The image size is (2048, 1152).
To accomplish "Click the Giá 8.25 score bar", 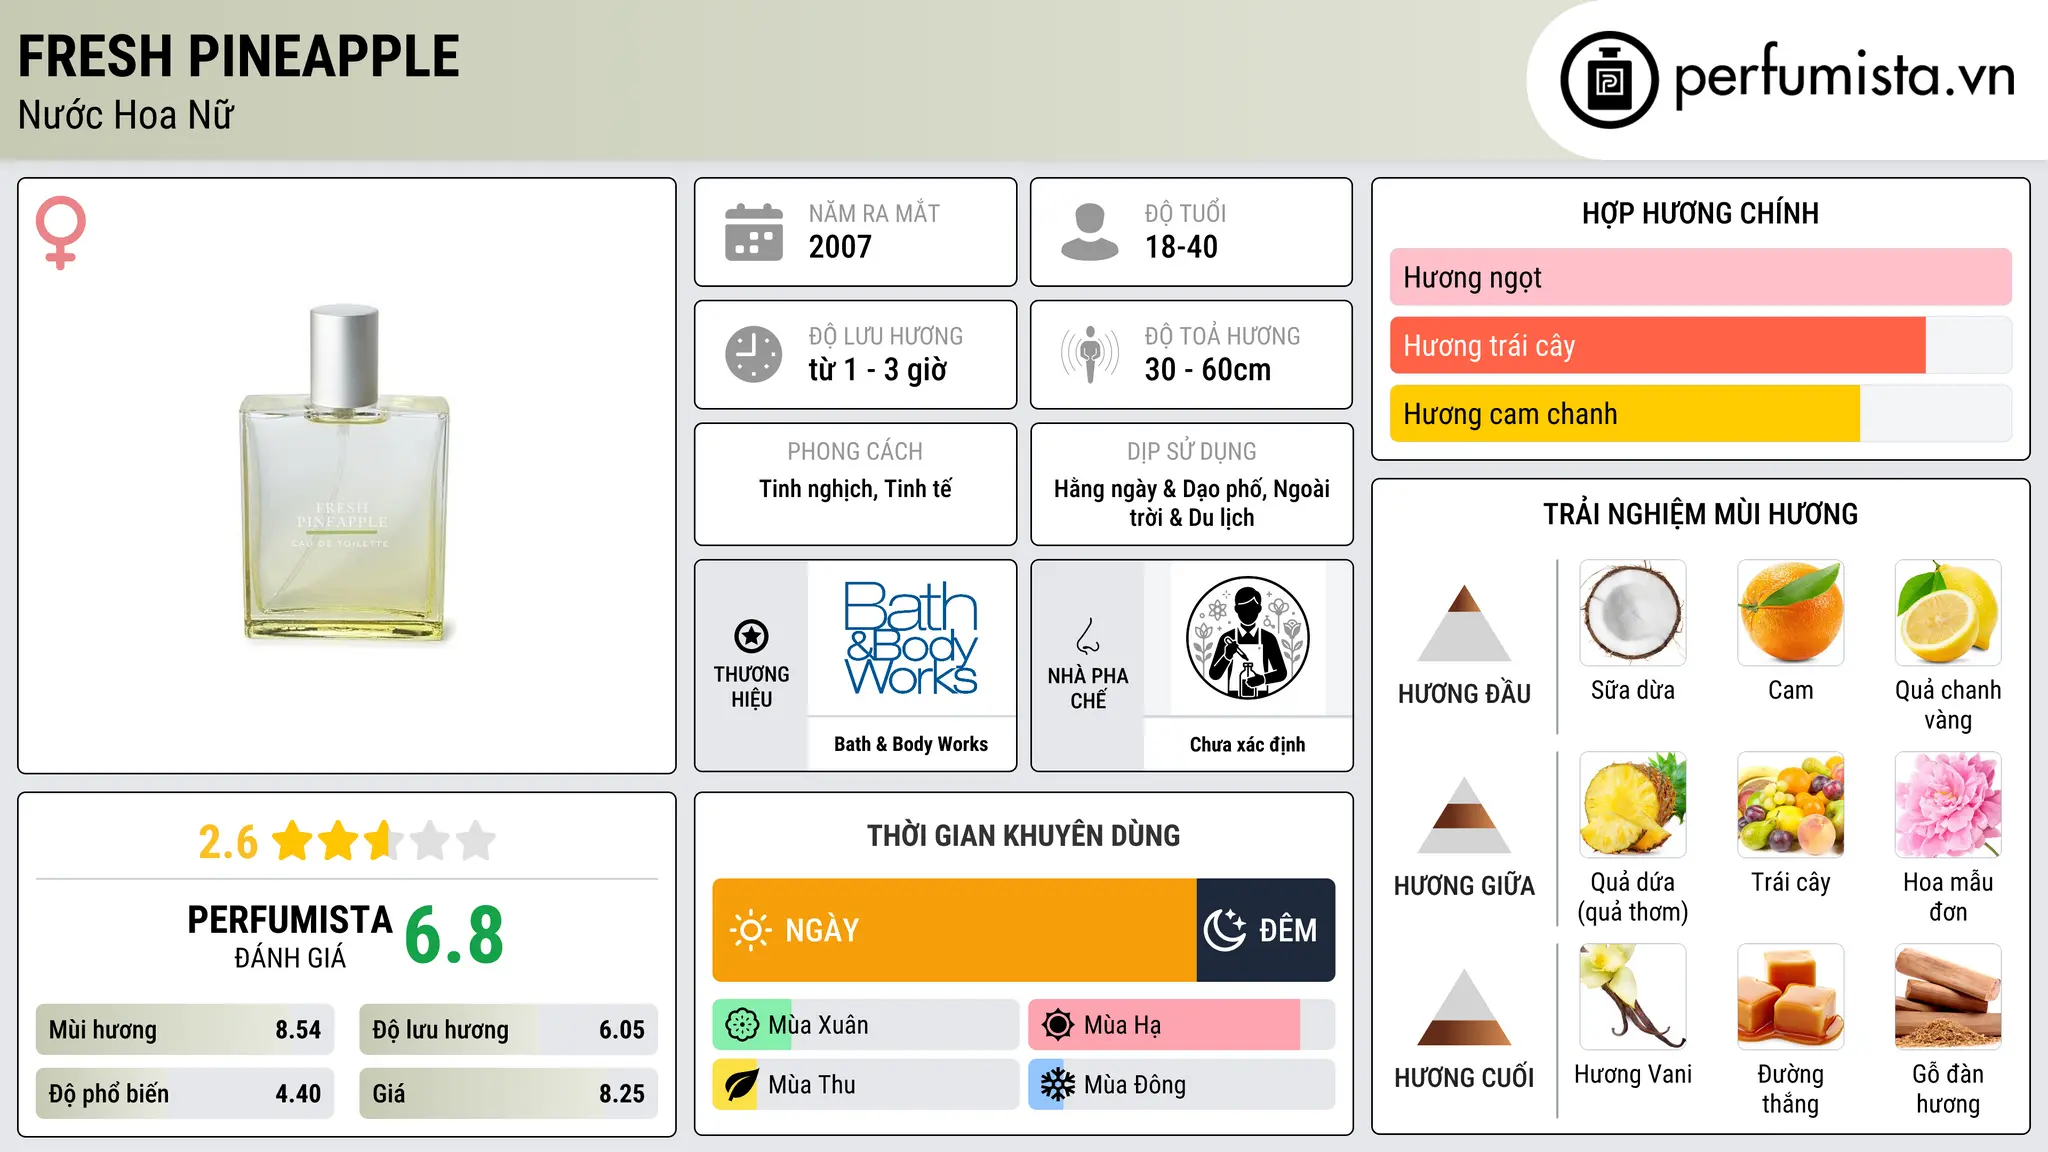I will pos(509,1094).
